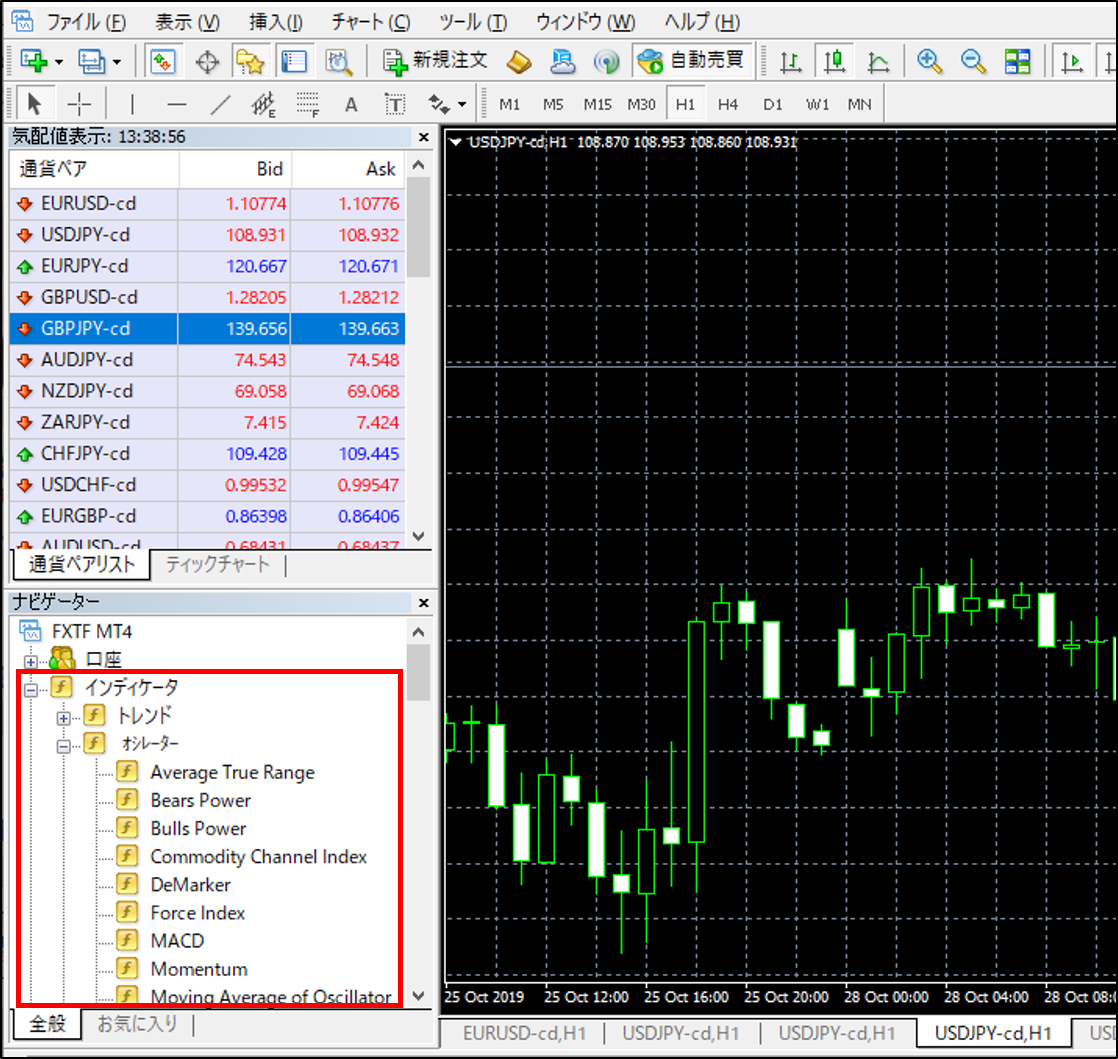Pick the equidistant channel tool
The height and width of the screenshot is (1059, 1118).
263,105
